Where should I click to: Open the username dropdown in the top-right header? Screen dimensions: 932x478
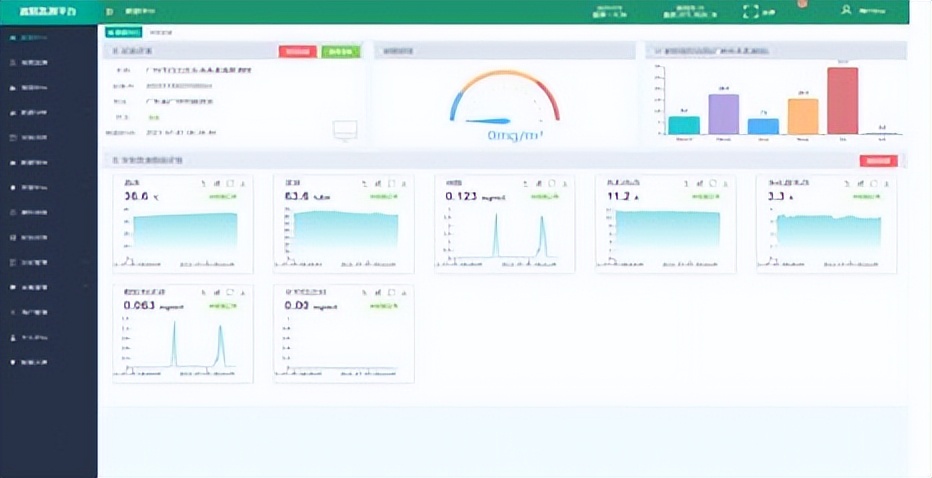click(873, 12)
